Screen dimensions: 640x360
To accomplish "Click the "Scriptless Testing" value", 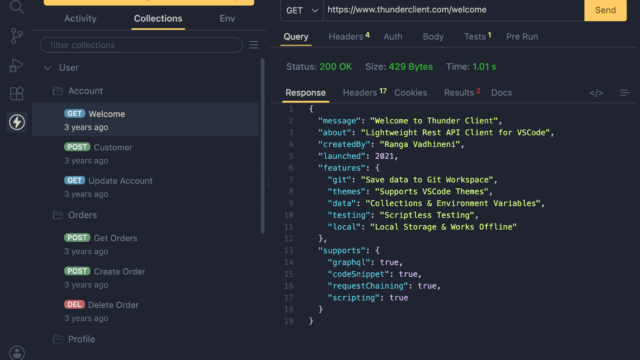I will coord(427,215).
